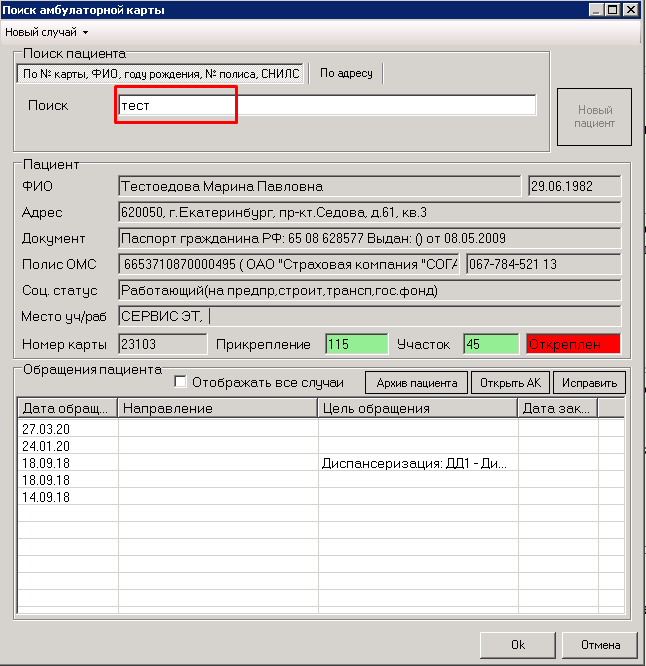The image size is (646, 666).
Task: Click the Поиск input field
Action: click(326, 105)
